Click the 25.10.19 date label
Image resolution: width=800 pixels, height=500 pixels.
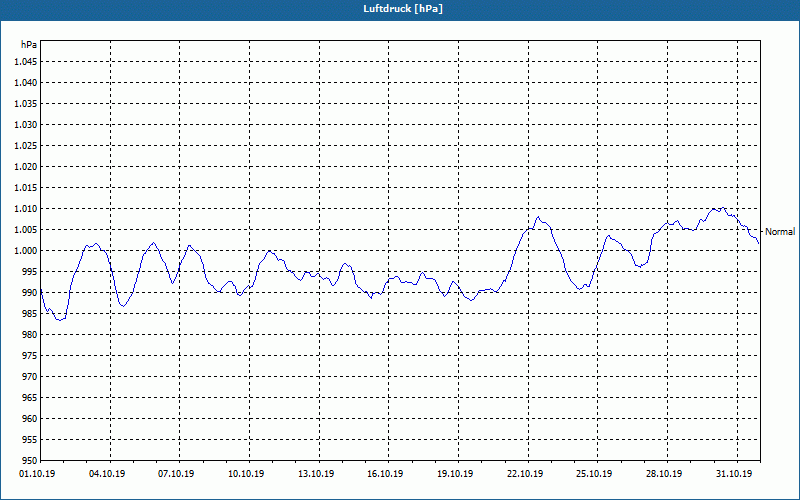(594, 473)
